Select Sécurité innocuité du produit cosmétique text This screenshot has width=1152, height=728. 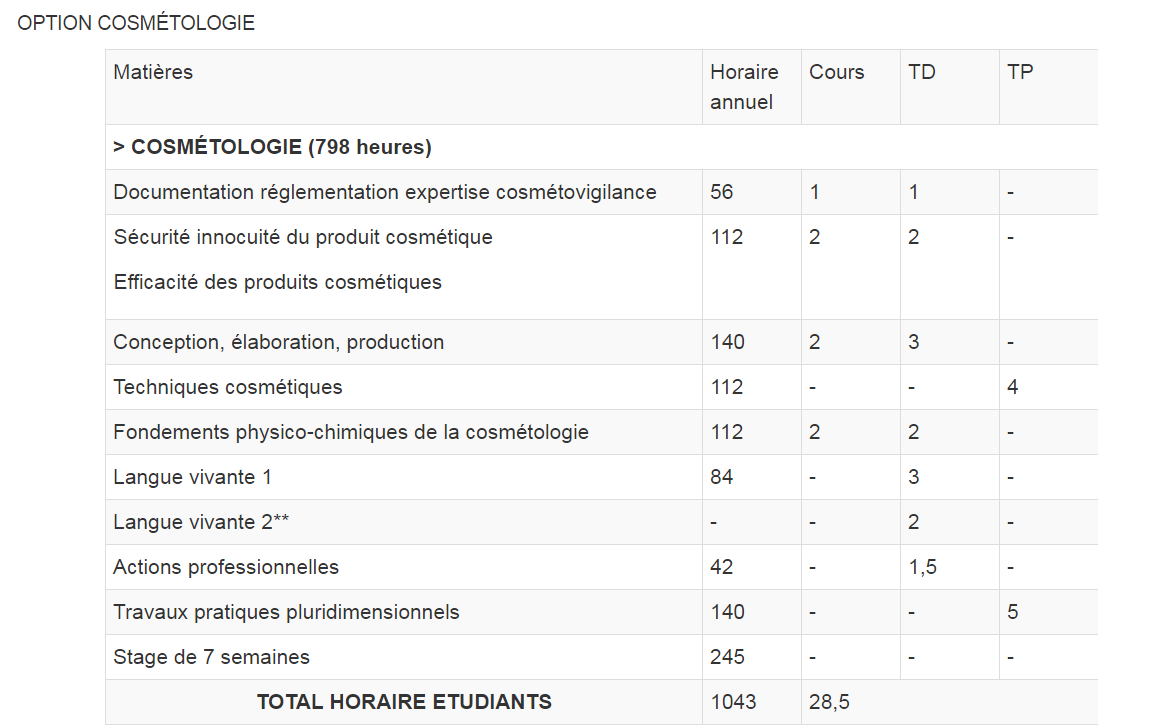click(303, 237)
